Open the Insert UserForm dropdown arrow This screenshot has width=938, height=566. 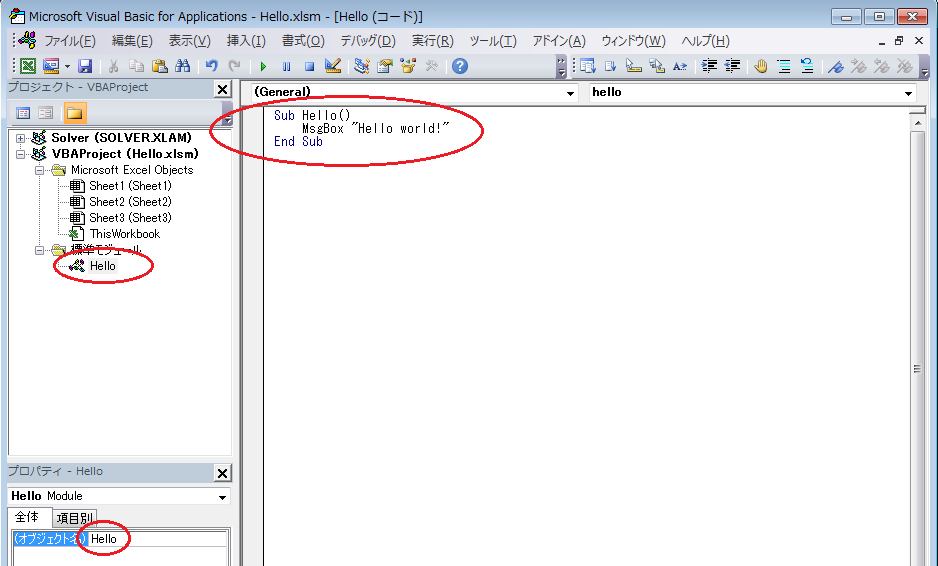click(67, 66)
